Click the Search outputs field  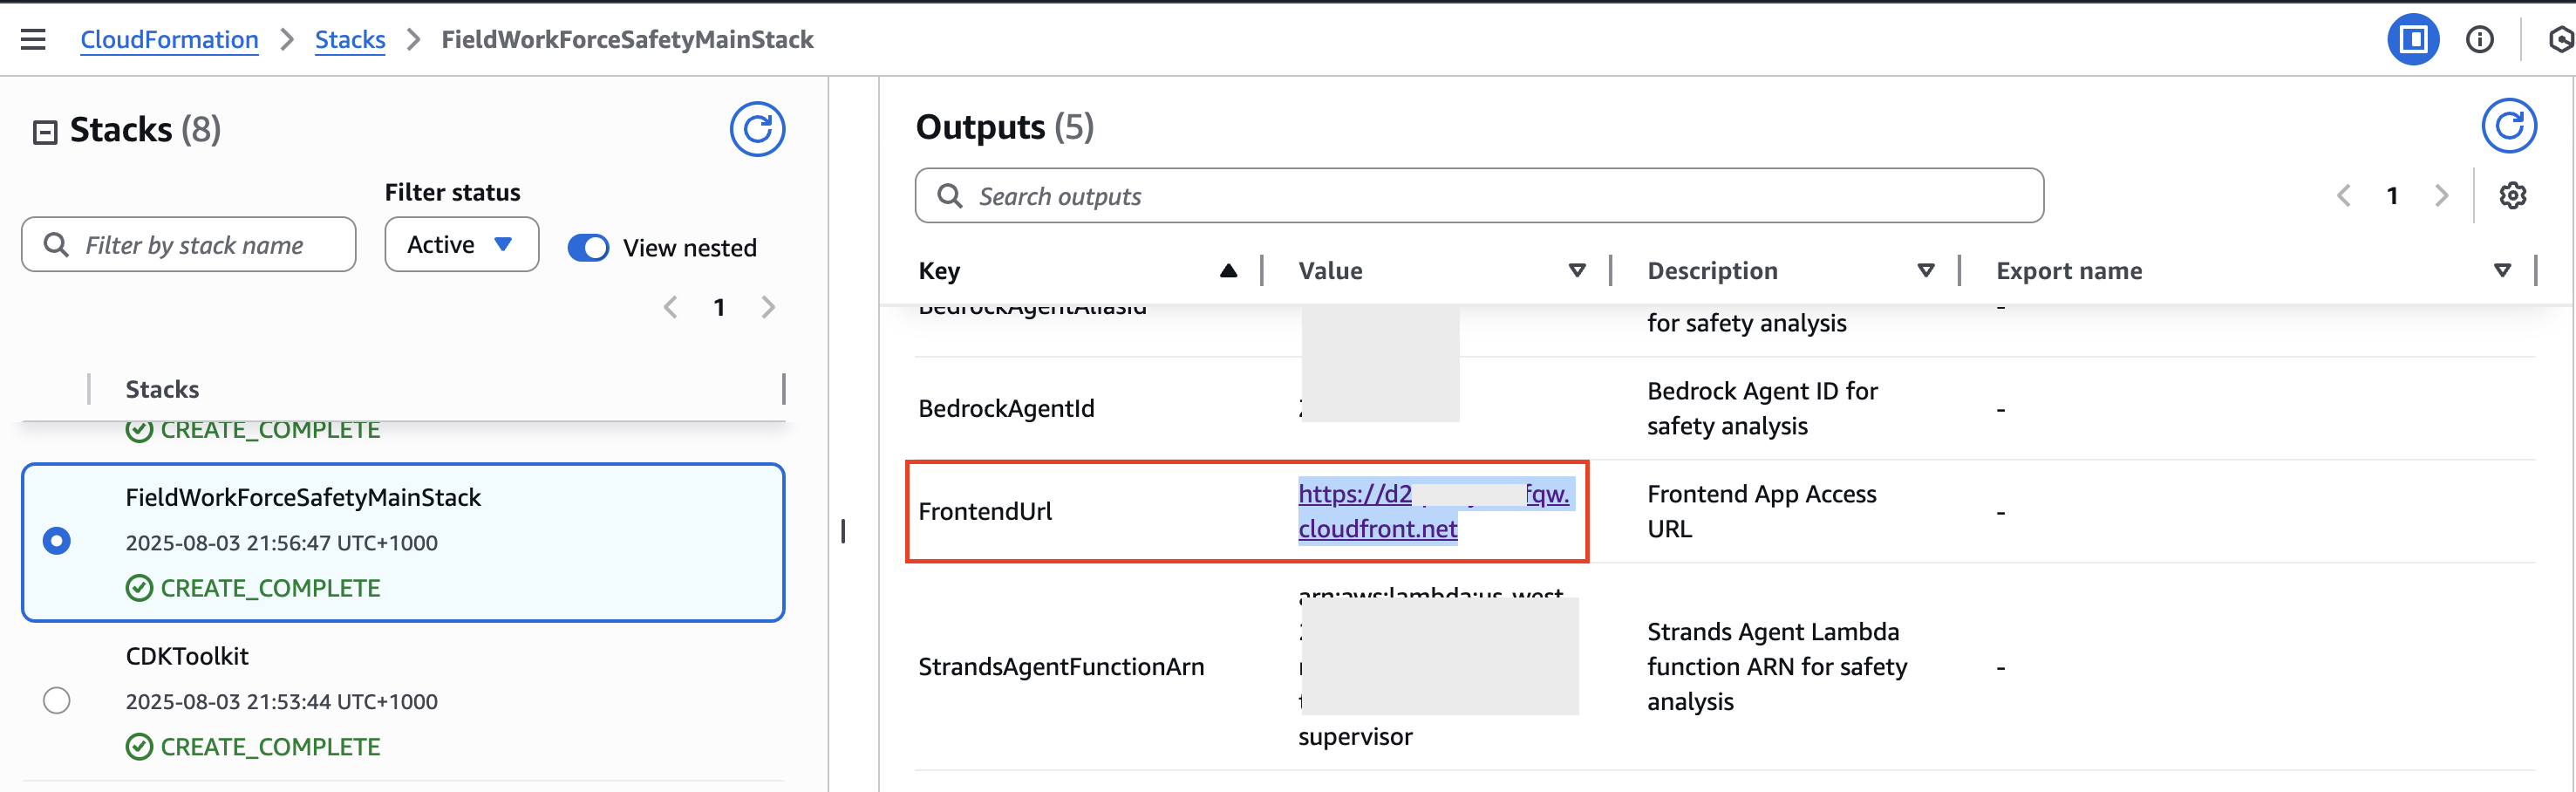1479,196
